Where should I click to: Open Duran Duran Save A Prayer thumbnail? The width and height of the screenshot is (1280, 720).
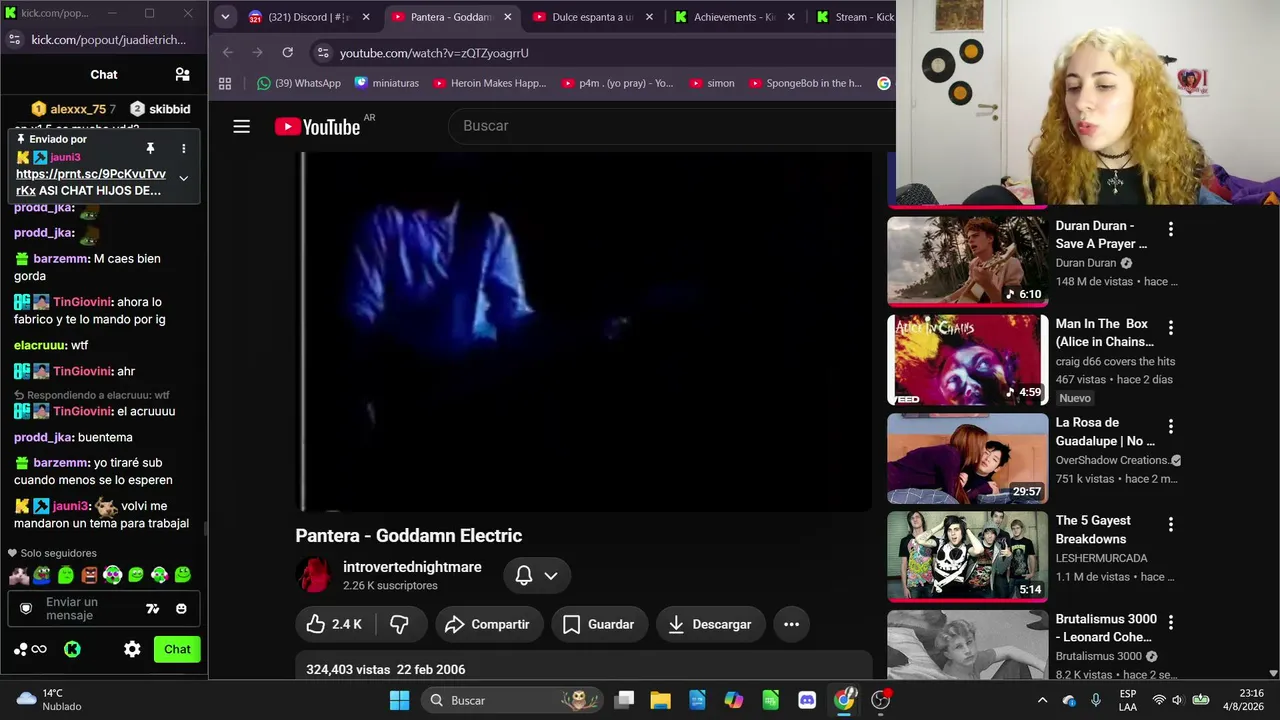click(x=967, y=260)
